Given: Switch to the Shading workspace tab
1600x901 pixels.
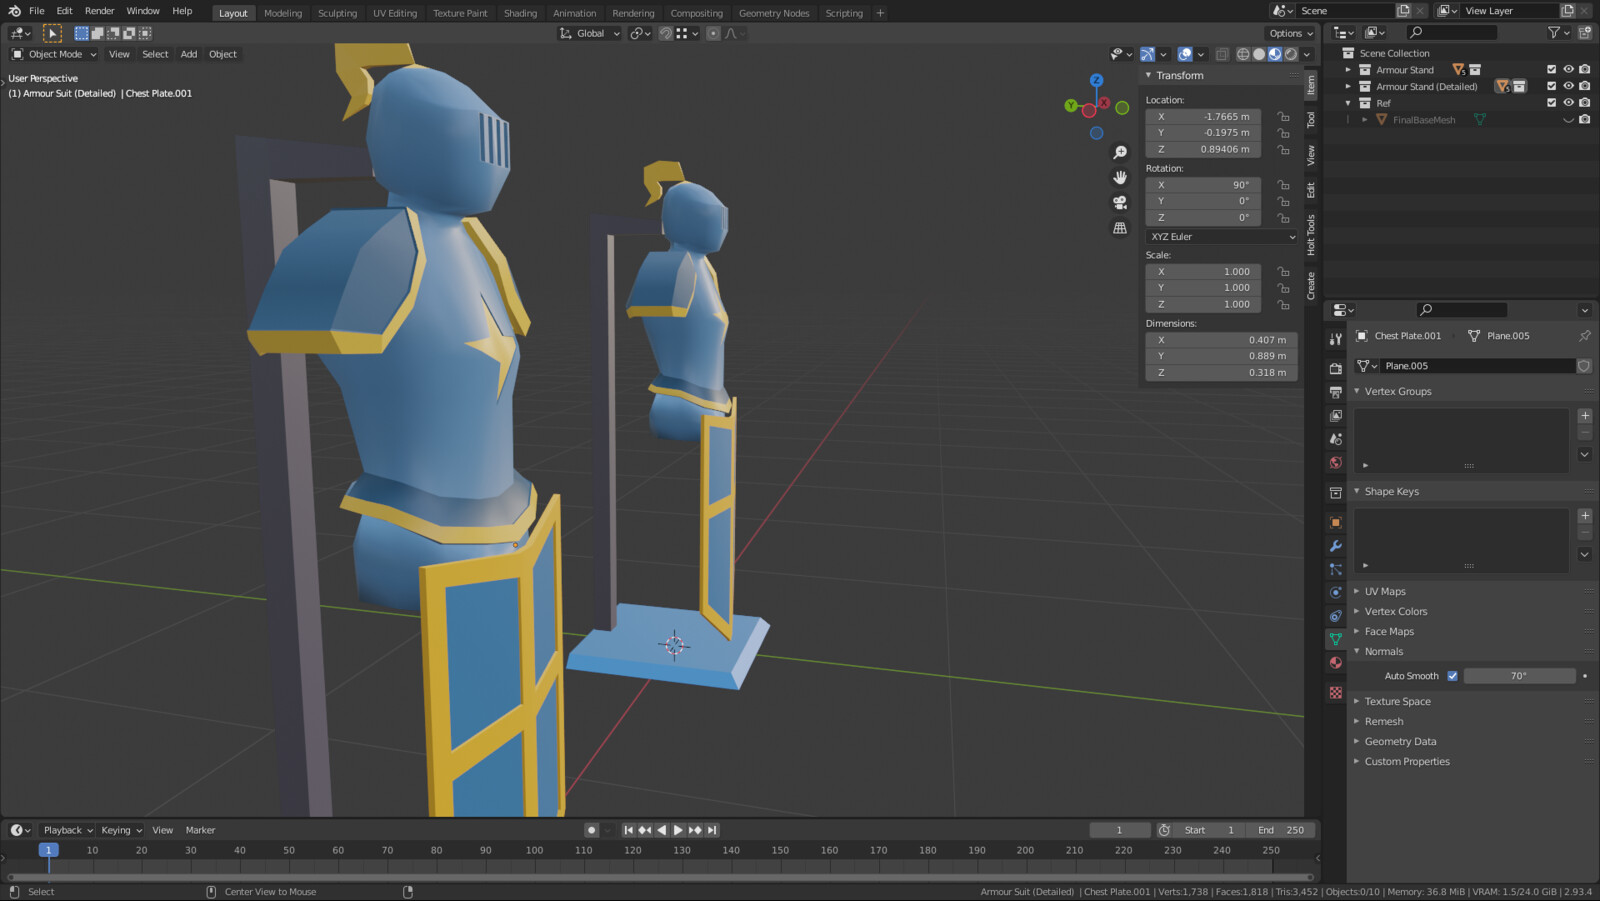Looking at the screenshot, I should click(520, 13).
